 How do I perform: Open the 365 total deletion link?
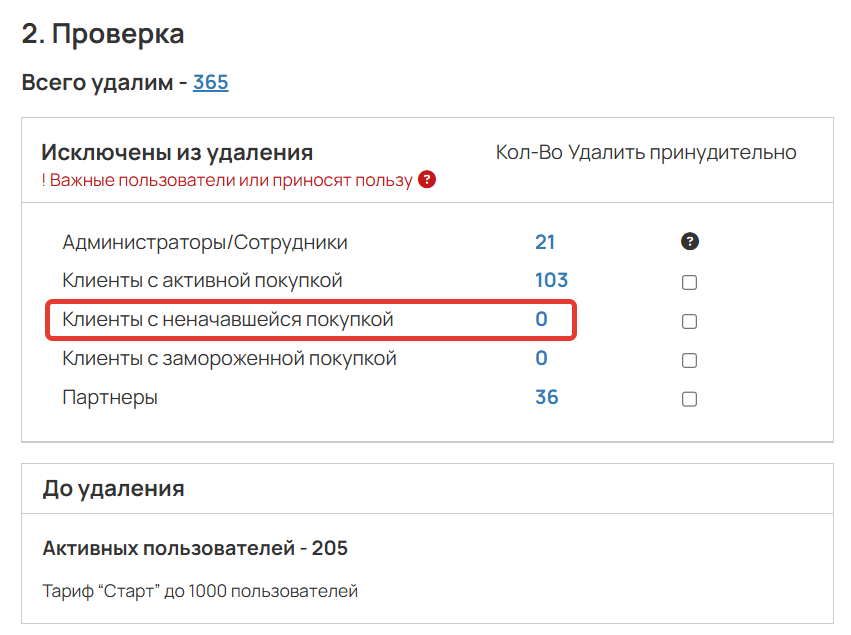[210, 83]
